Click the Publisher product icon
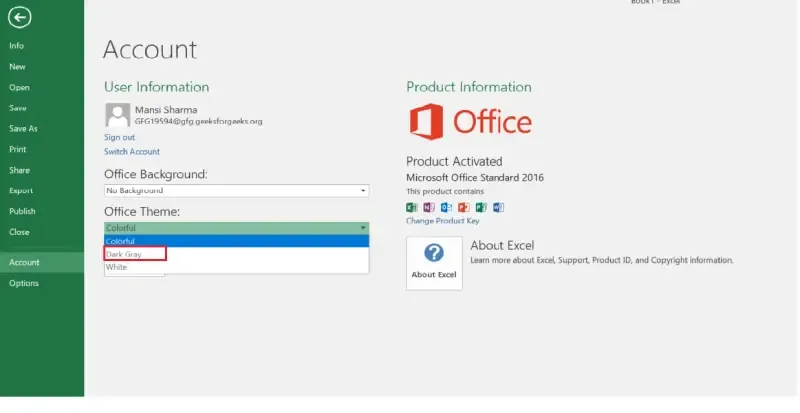The image size is (800, 413). [x=481, y=207]
